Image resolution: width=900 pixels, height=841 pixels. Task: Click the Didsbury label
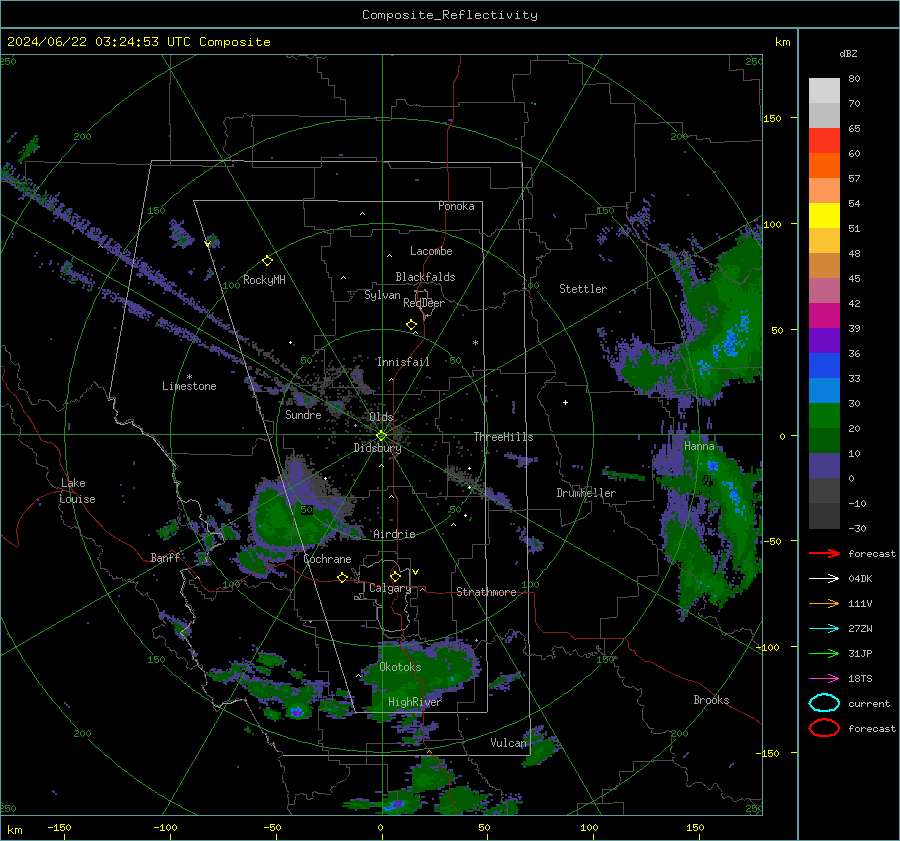[x=377, y=448]
